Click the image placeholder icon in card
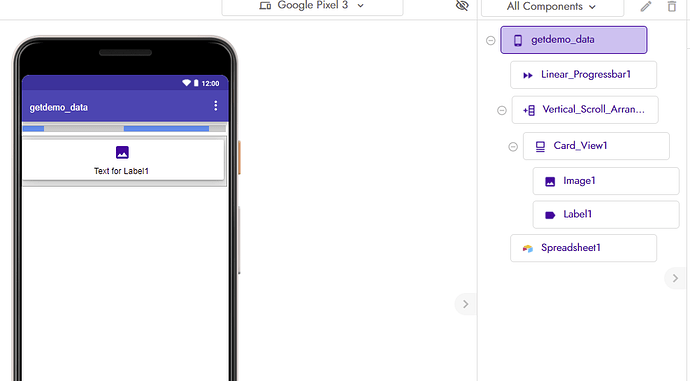This screenshot has height=381, width=690. click(122, 152)
